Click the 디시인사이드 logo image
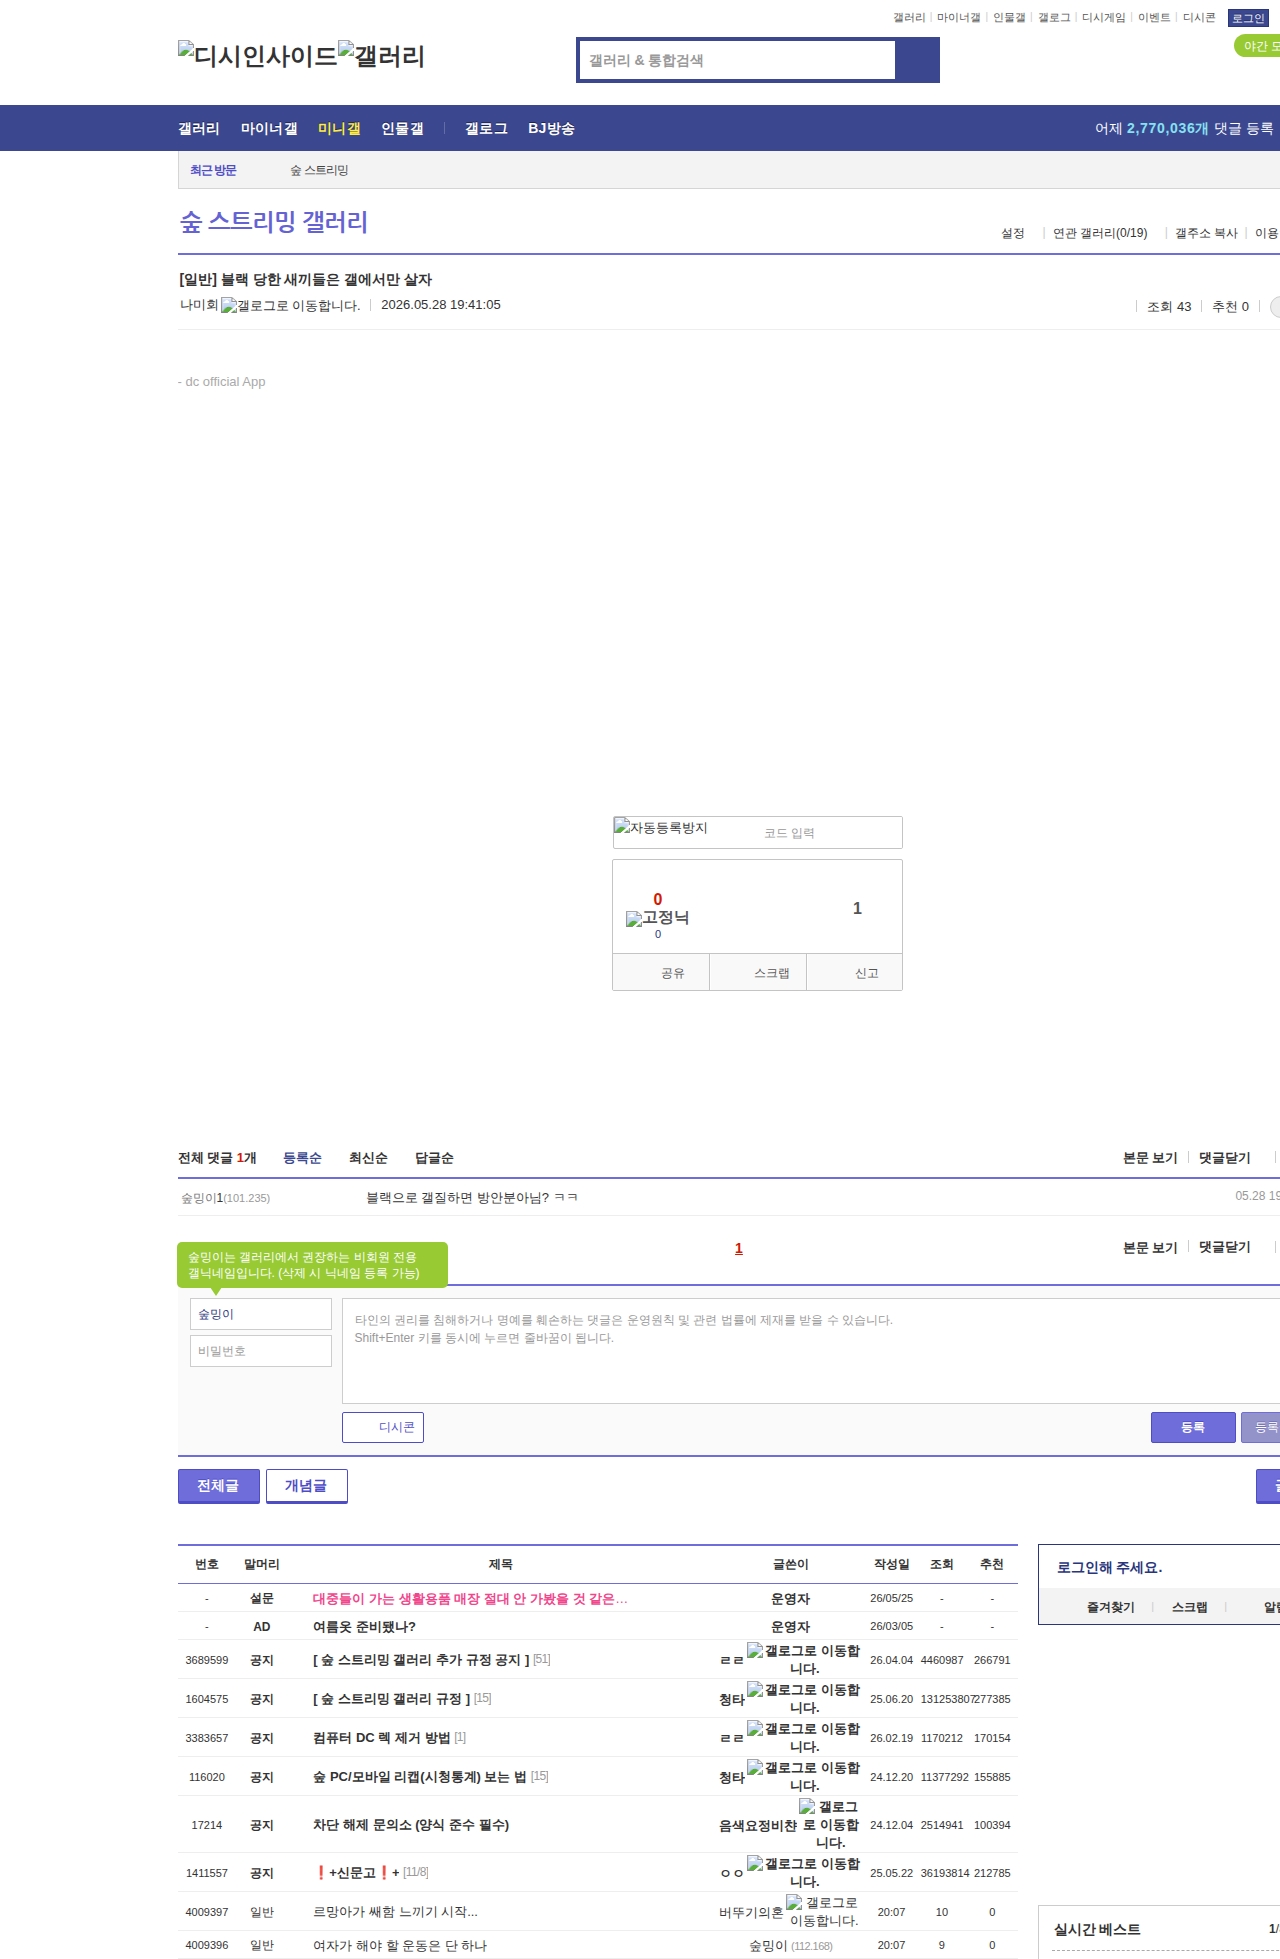The width and height of the screenshot is (1280, 1959). tap(257, 56)
